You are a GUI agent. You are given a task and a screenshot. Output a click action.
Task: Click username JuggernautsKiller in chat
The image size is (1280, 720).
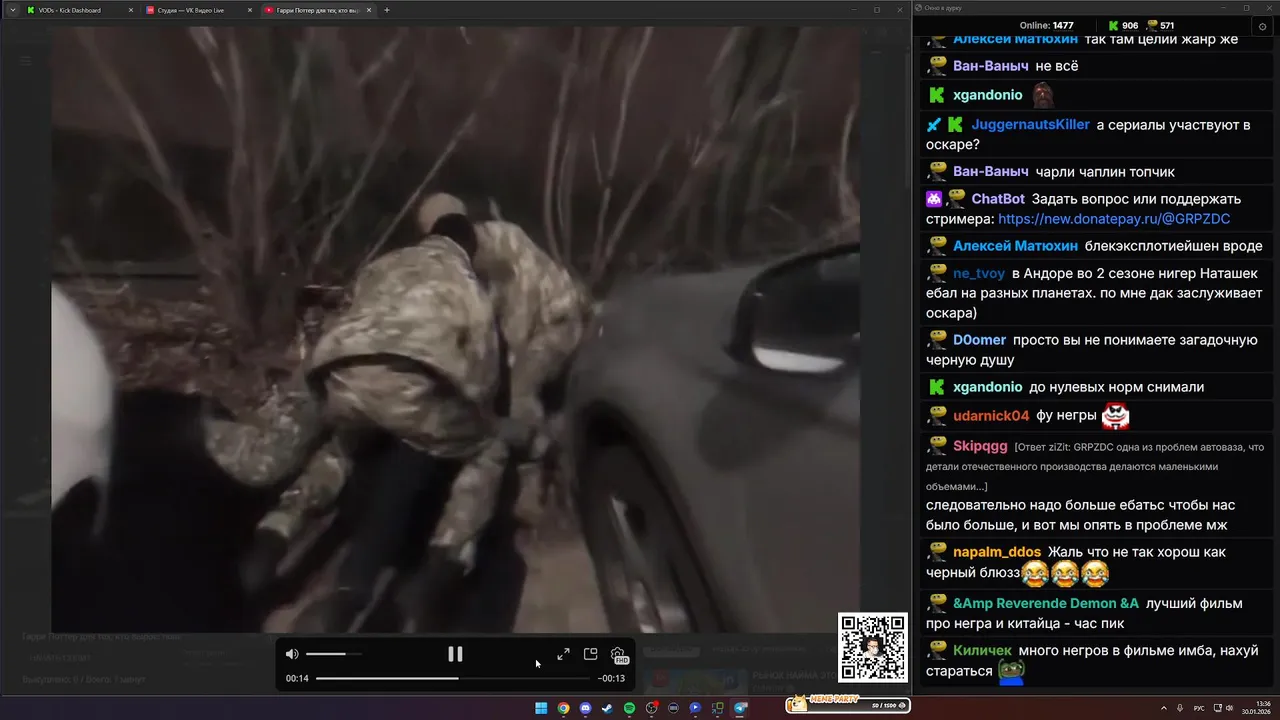click(1030, 125)
